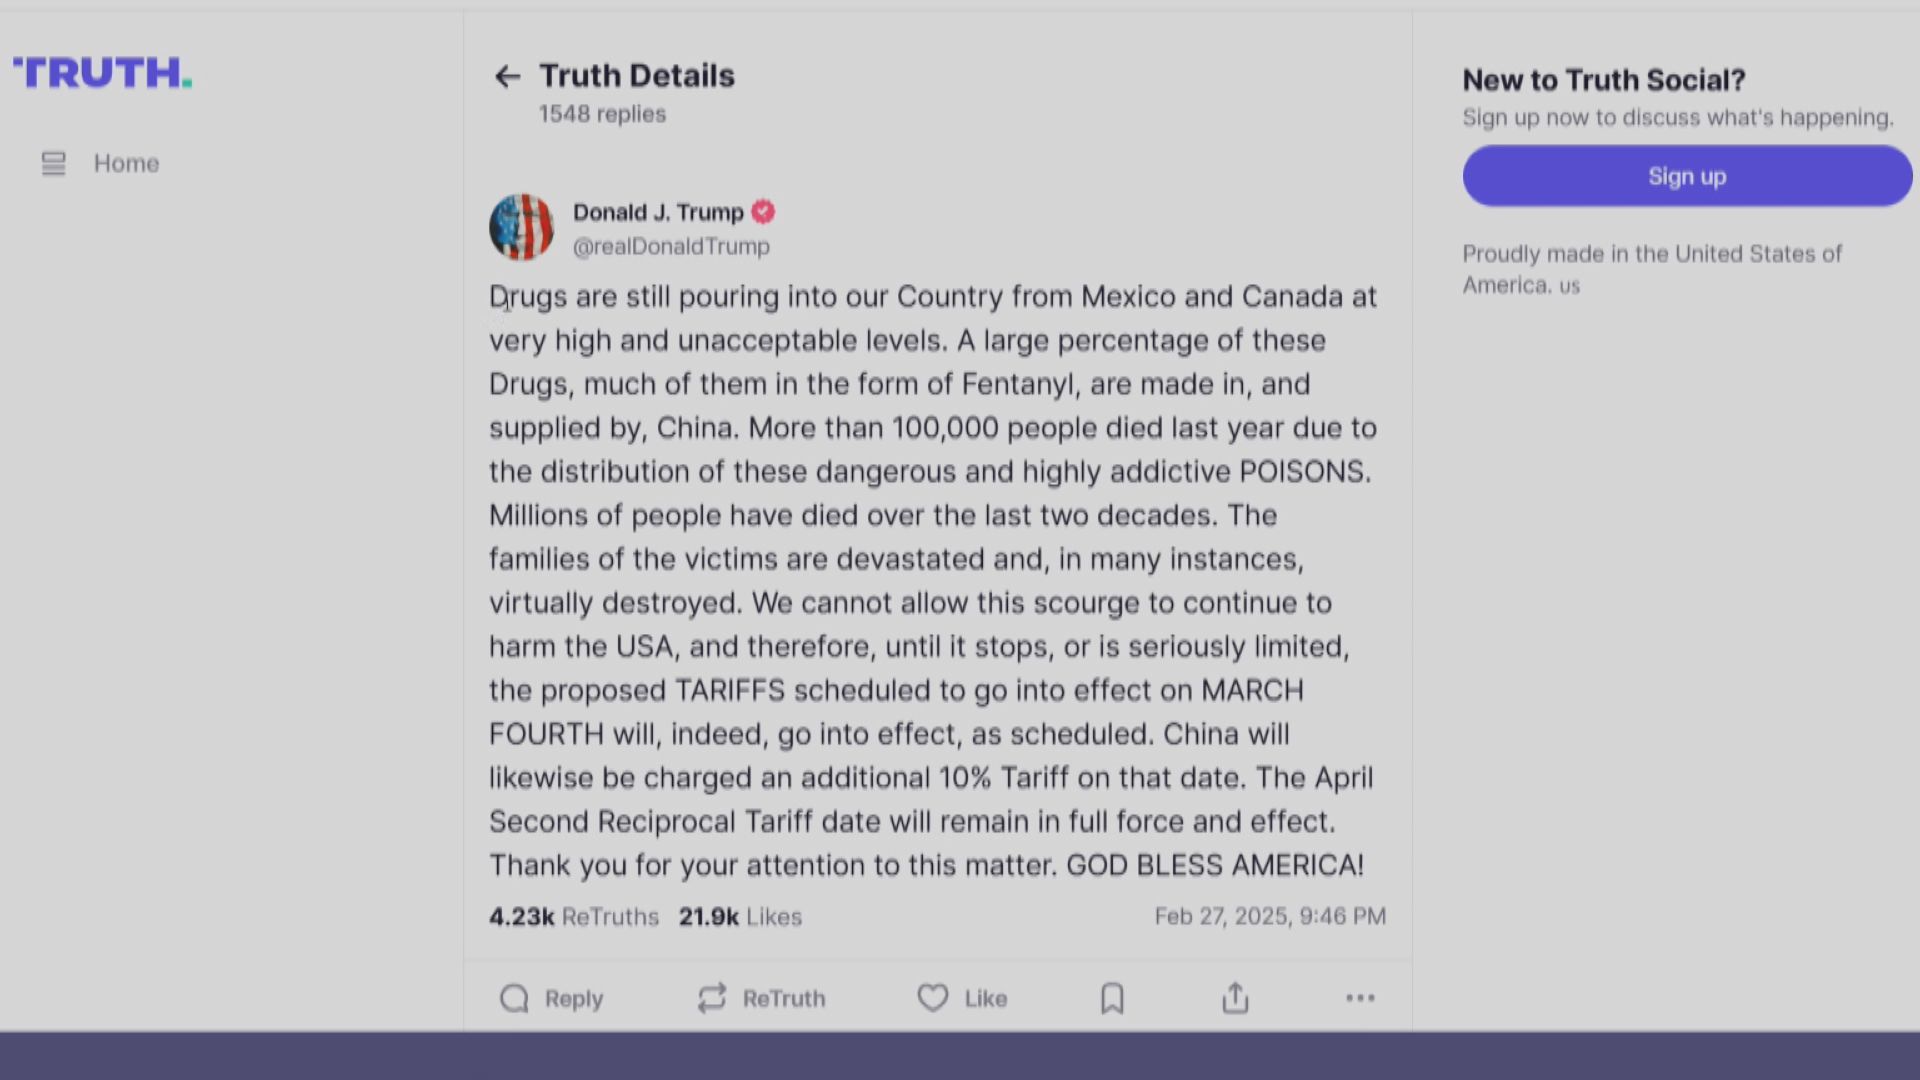Click the @realDonaldTrump handle
This screenshot has width=1920, height=1080.
671,246
